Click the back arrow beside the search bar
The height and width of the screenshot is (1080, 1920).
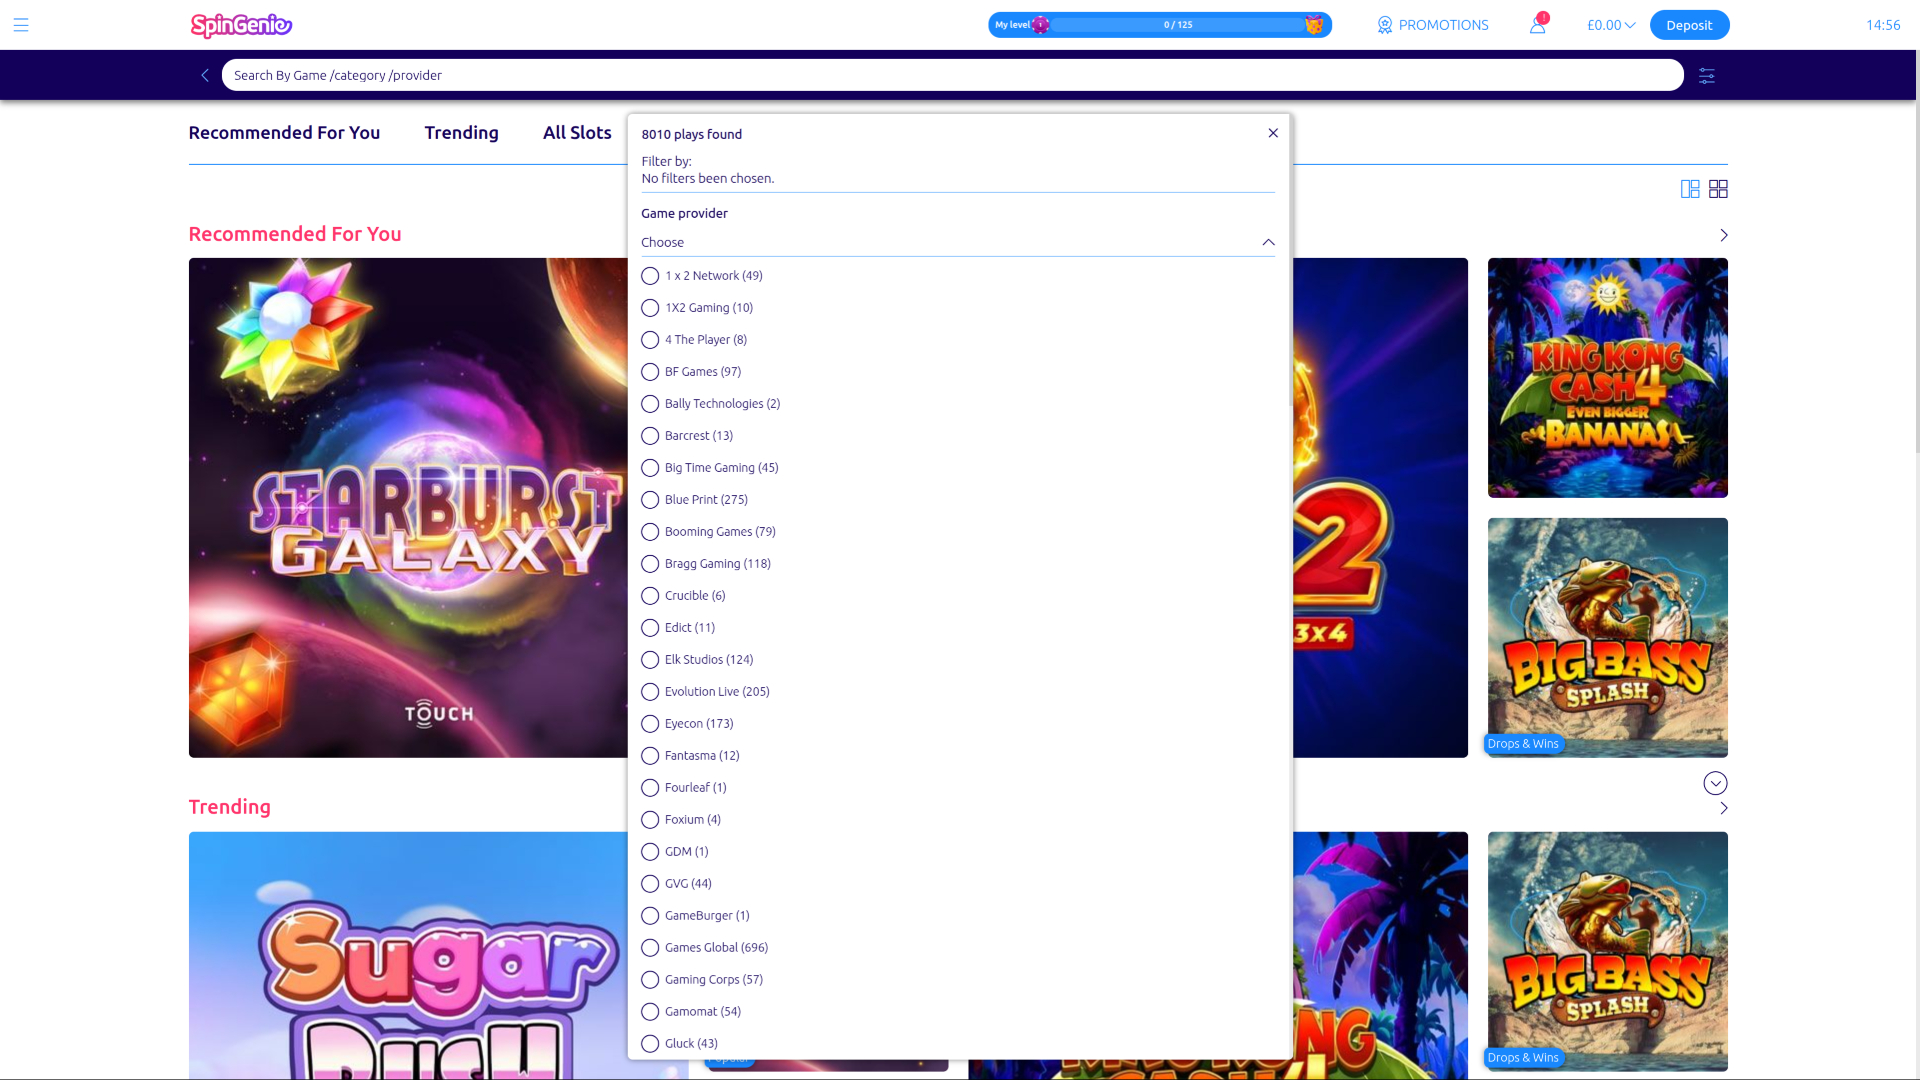point(205,75)
